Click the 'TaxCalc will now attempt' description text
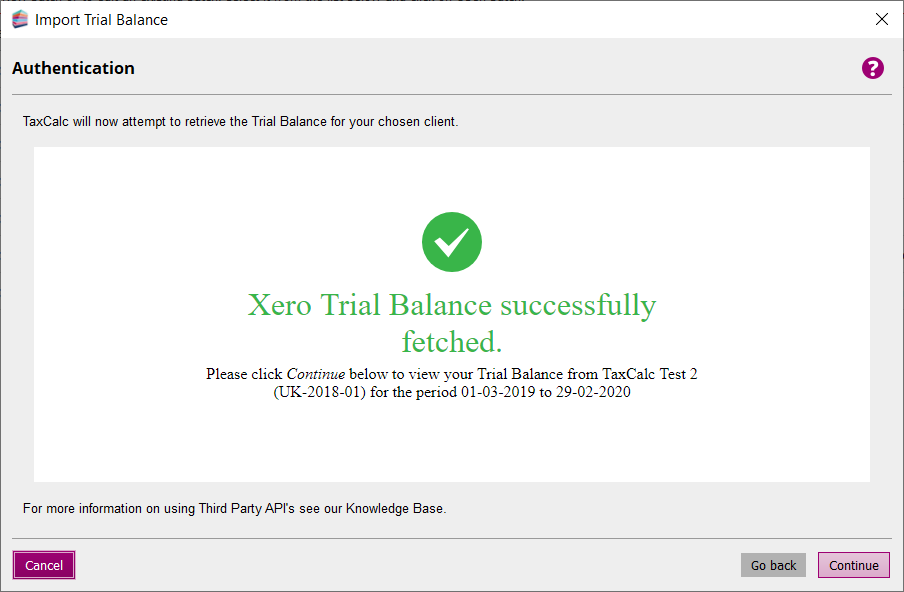 [x=240, y=122]
